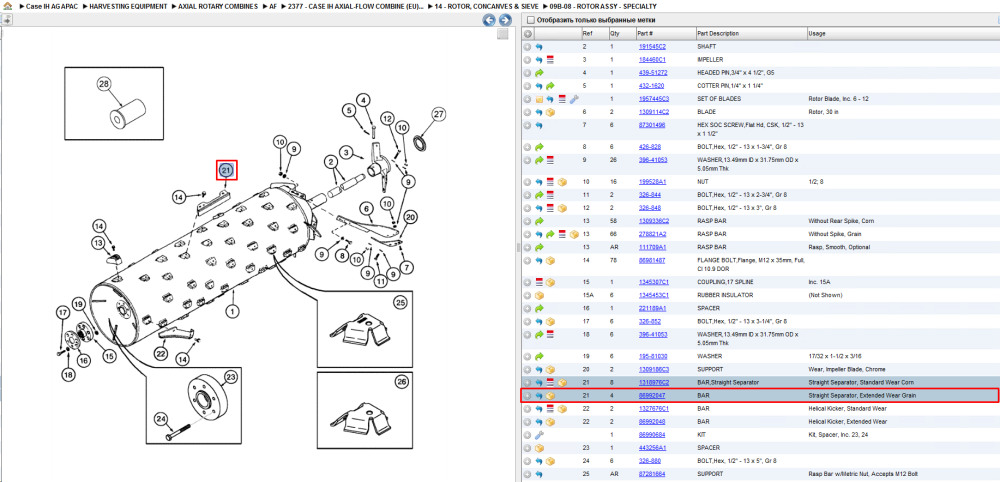Go to previous diagram with left arrow
This screenshot has width=1000, height=482.
(489, 20)
